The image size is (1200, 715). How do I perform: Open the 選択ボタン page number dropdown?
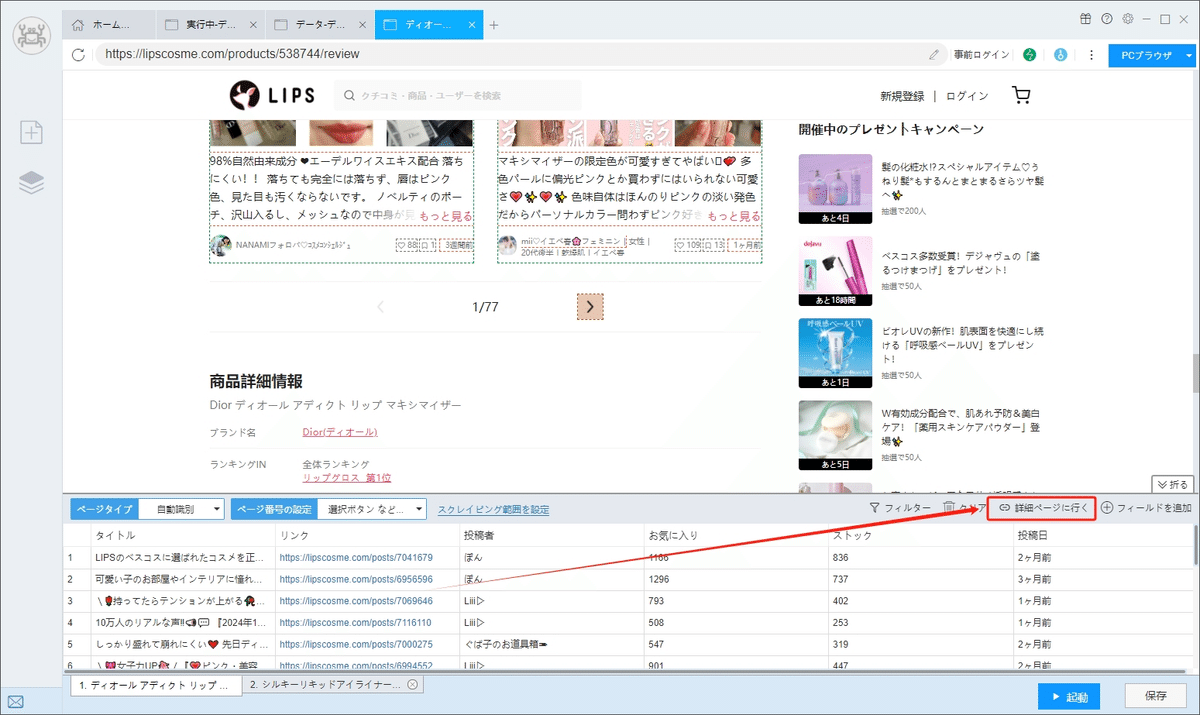tap(373, 509)
